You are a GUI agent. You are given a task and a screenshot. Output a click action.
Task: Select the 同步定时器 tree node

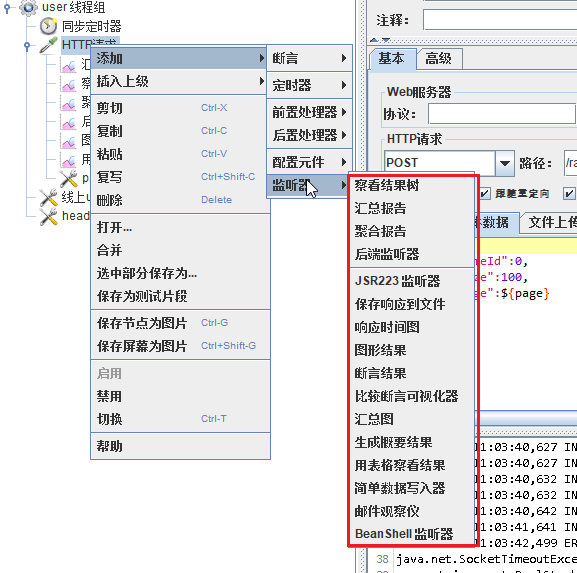pyautogui.click(x=91, y=26)
